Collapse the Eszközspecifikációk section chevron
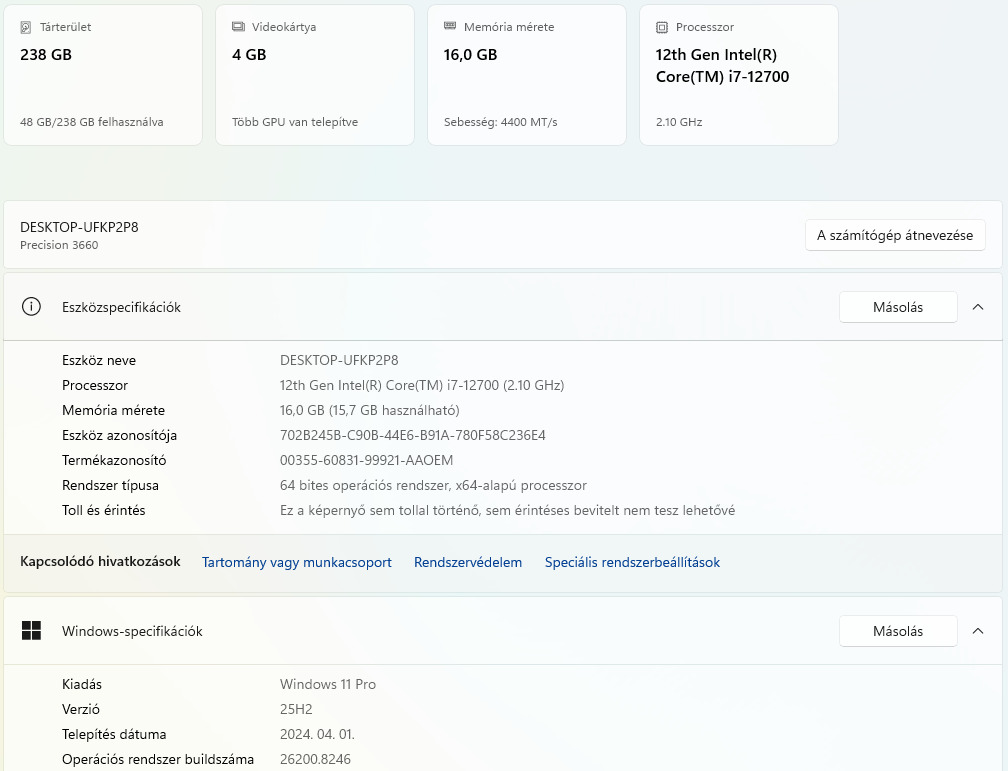This screenshot has height=771, width=1008. (978, 307)
